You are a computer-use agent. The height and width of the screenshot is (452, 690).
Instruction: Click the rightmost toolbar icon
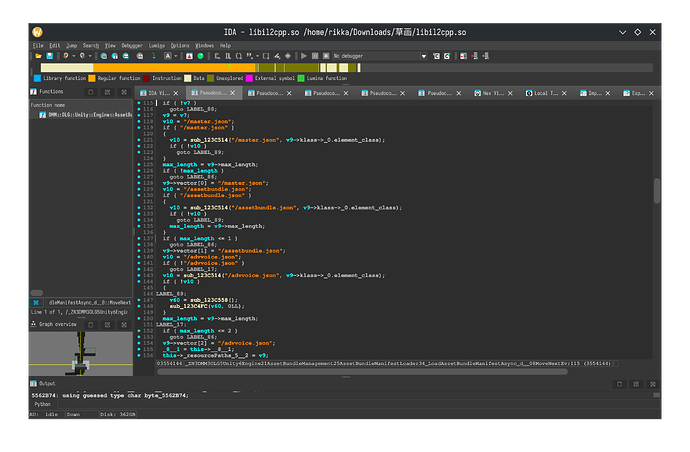point(486,56)
